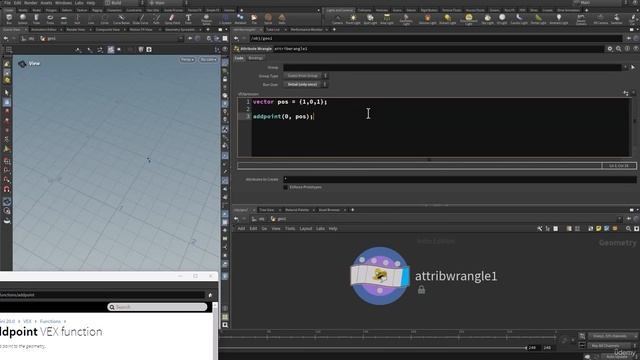Add an Area Light from the shelf

[387, 19]
